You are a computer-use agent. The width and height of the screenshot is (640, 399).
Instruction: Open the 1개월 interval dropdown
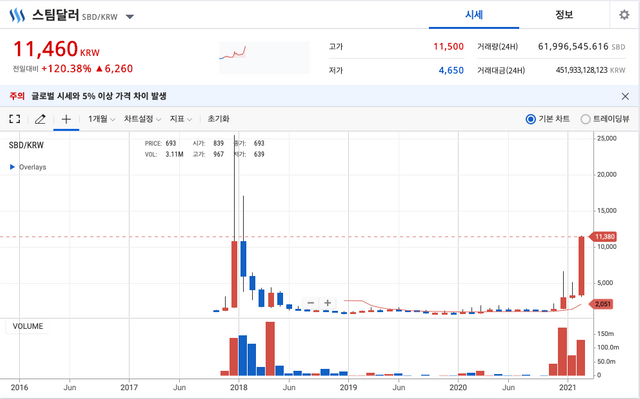tap(102, 119)
